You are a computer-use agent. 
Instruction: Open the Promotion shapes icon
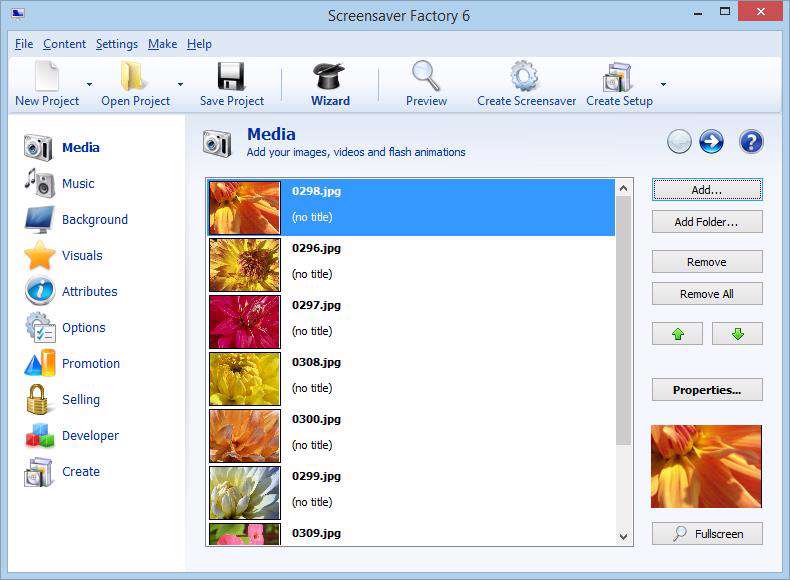(x=39, y=363)
